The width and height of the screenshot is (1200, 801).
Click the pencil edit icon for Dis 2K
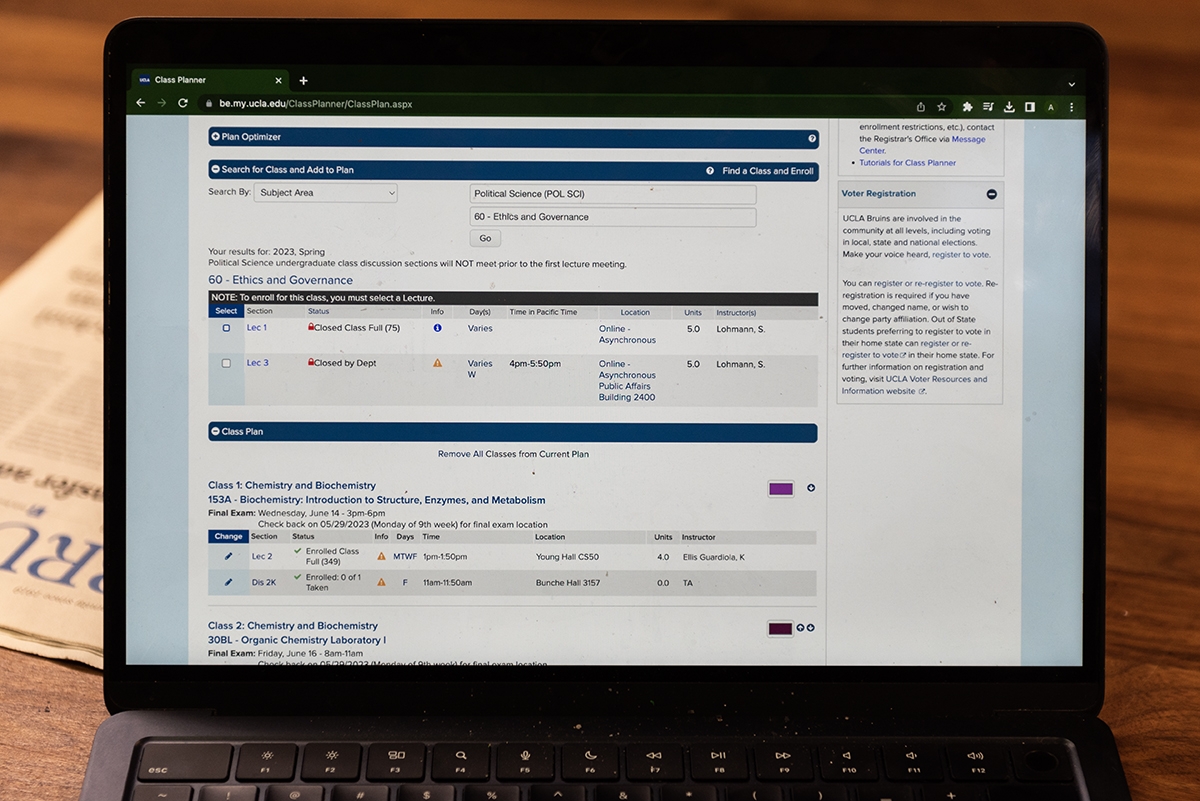coord(228,582)
